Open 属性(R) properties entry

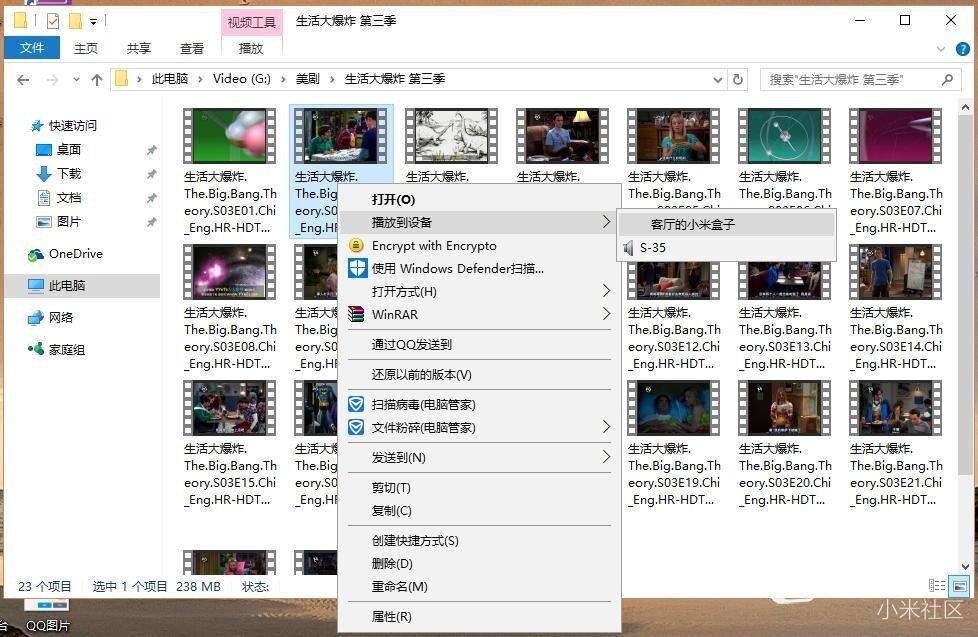pos(479,616)
